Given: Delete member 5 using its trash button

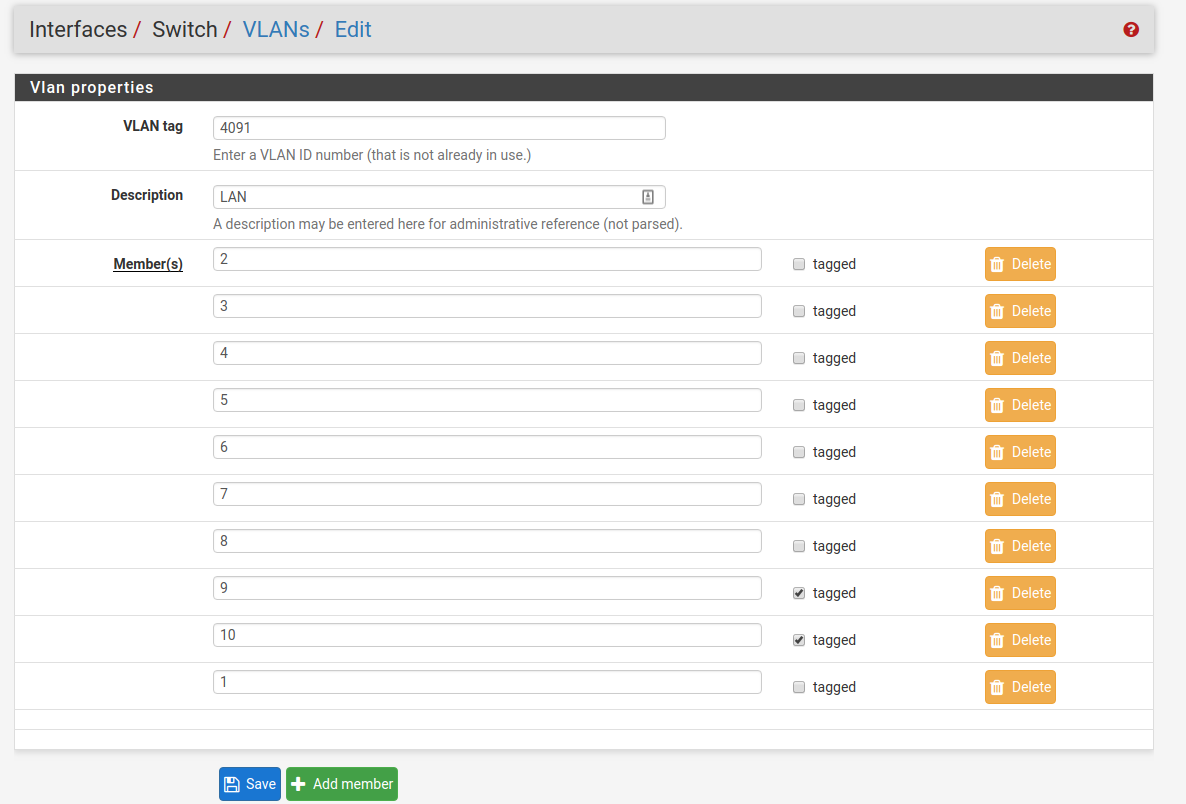Looking at the screenshot, I should (x=1020, y=405).
